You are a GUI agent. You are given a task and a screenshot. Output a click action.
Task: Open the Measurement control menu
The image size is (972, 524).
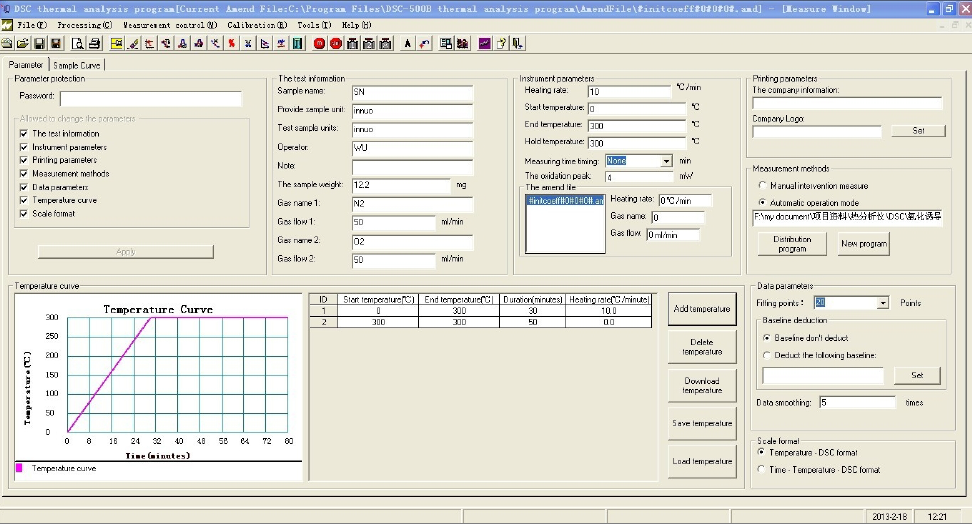(x=170, y=25)
